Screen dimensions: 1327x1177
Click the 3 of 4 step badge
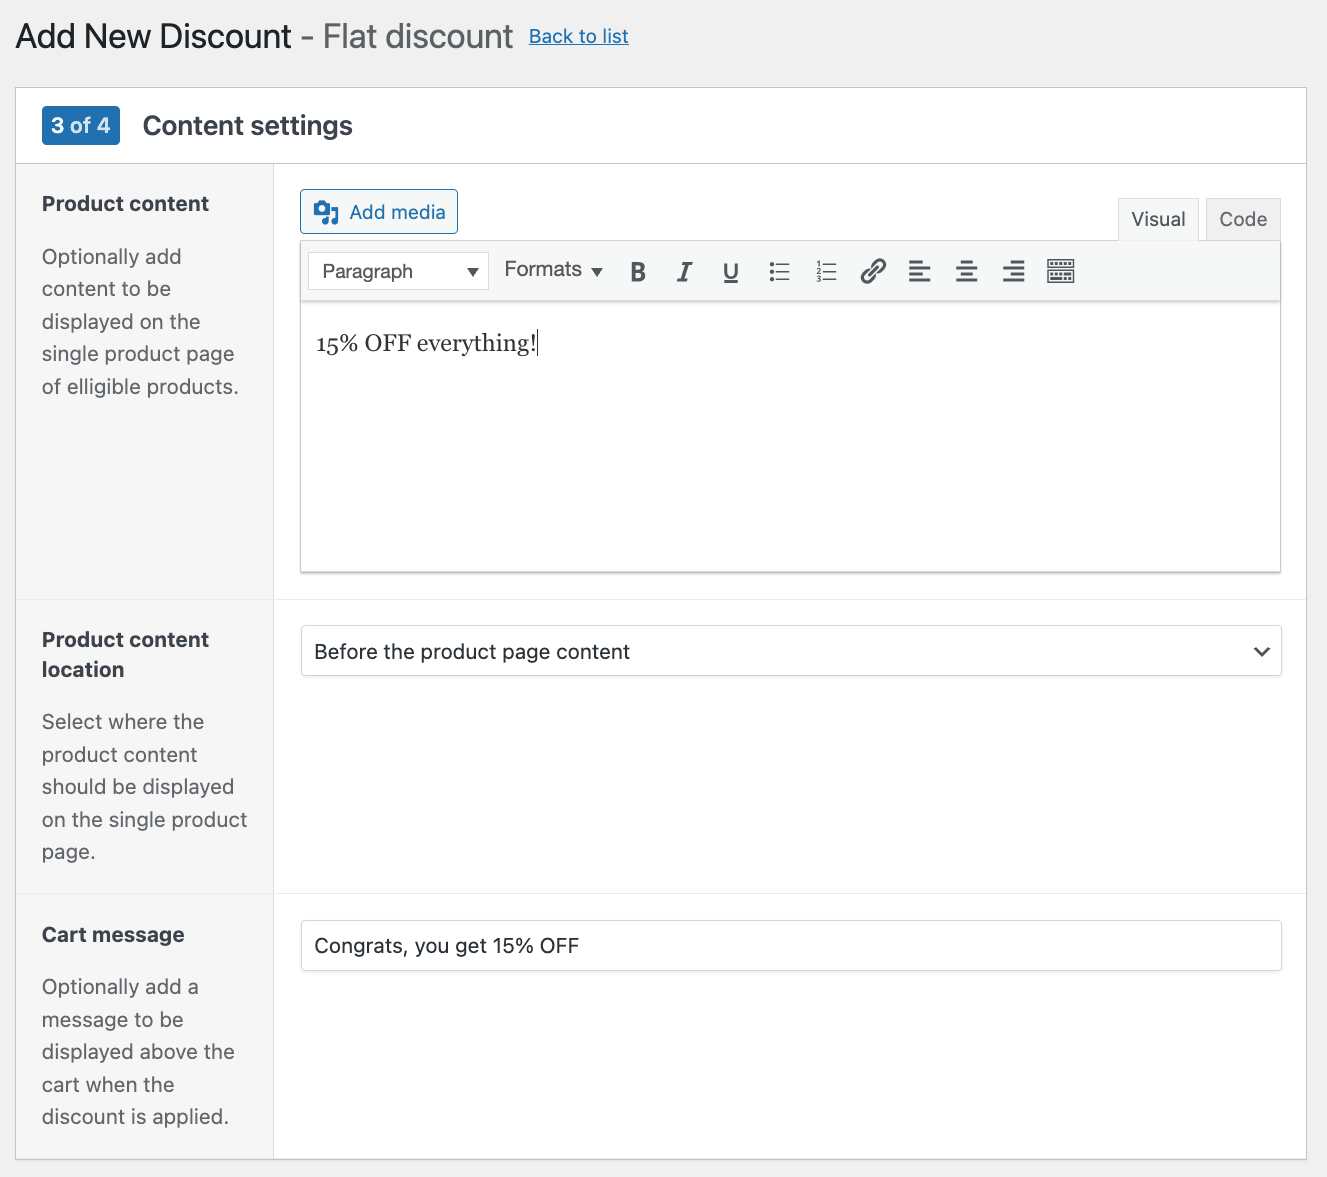click(x=81, y=126)
